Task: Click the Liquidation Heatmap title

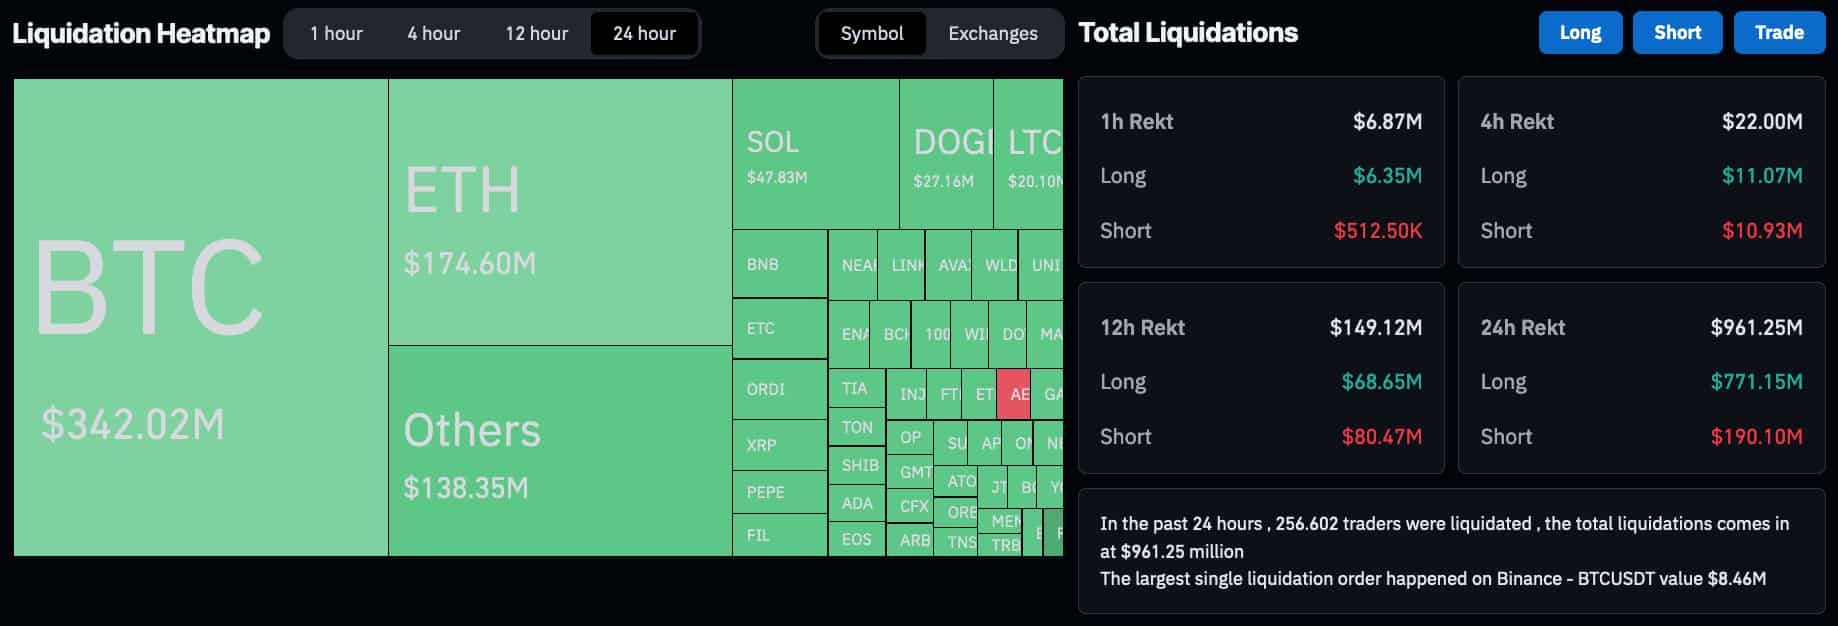Action: tap(140, 33)
